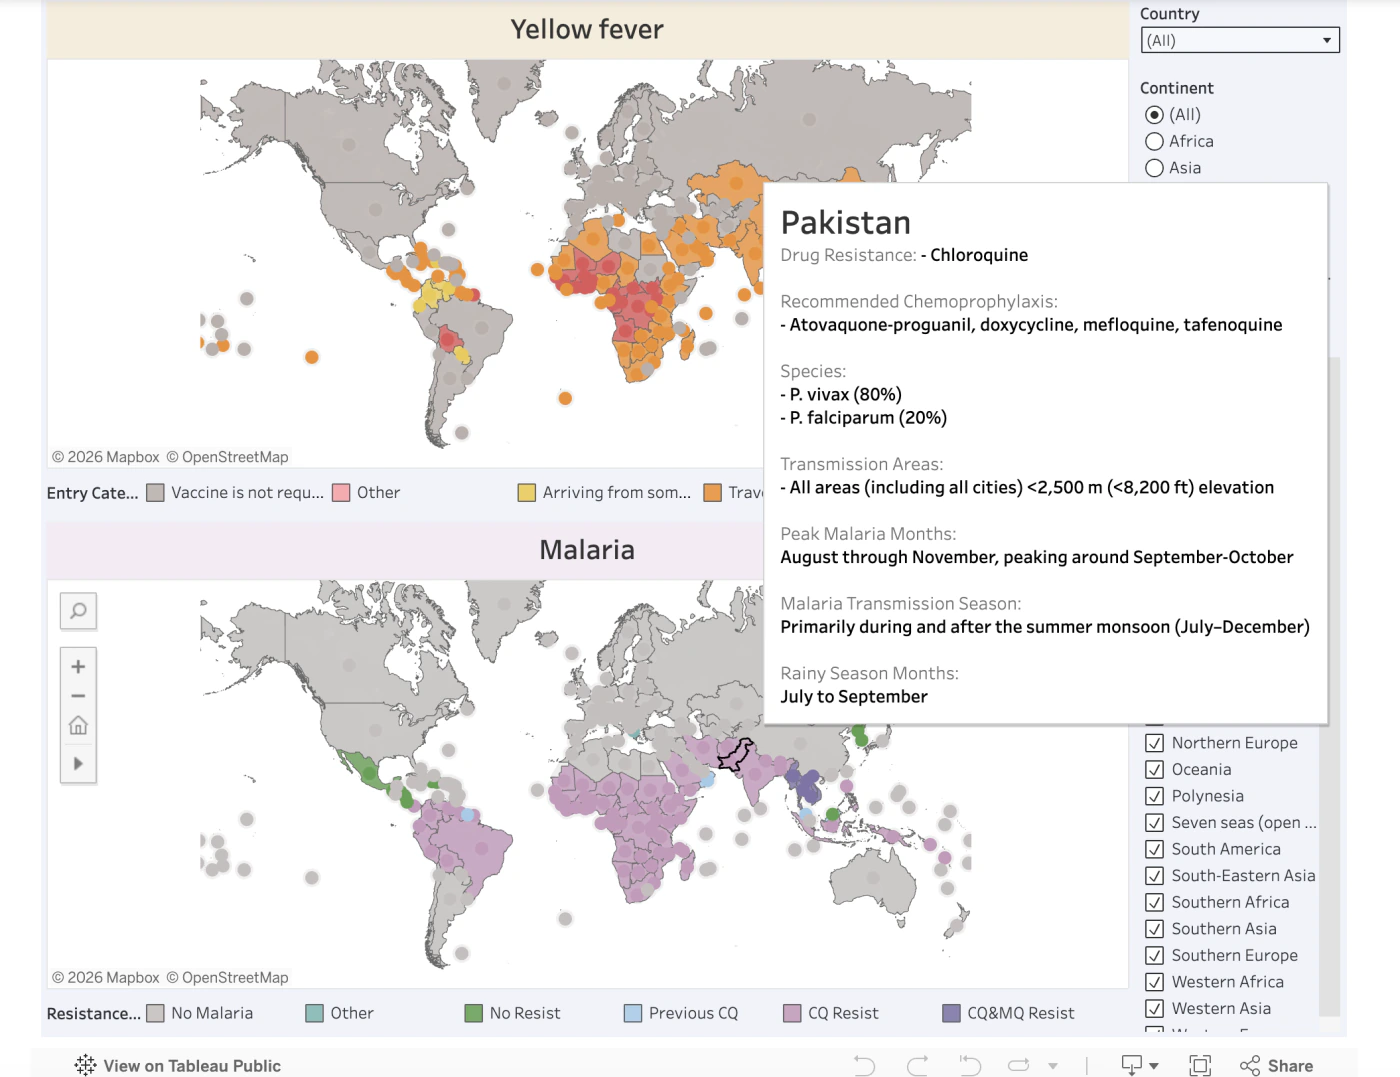Uncheck the South-Eastern Asia checkbox
The height and width of the screenshot is (1077, 1400).
(1154, 876)
